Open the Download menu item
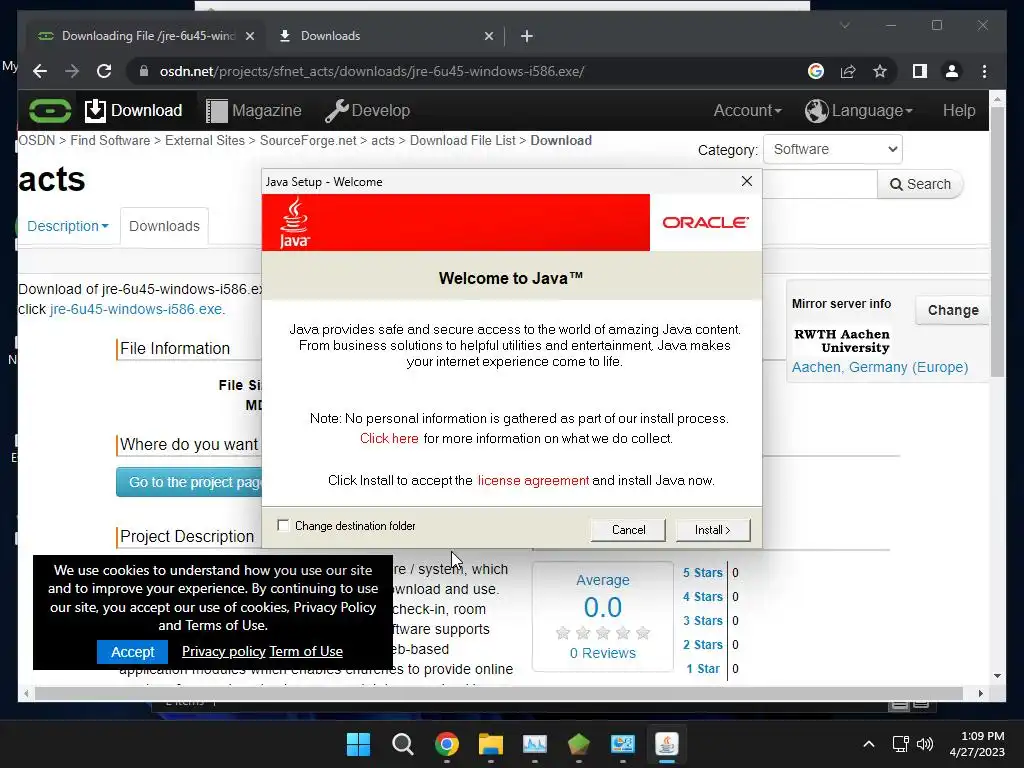 [133, 110]
